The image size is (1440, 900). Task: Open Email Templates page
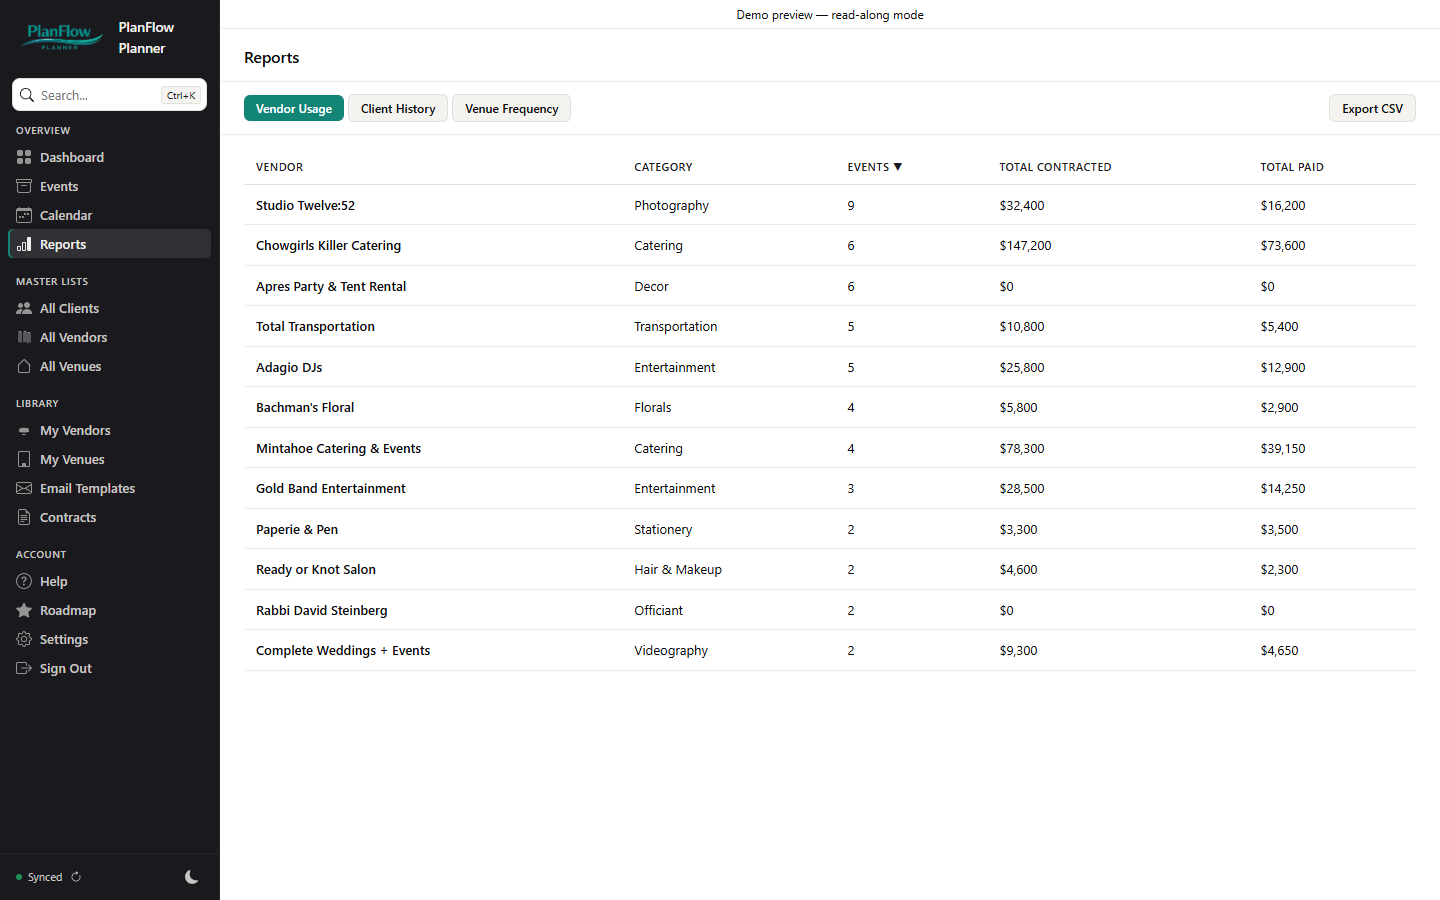pos(109,488)
